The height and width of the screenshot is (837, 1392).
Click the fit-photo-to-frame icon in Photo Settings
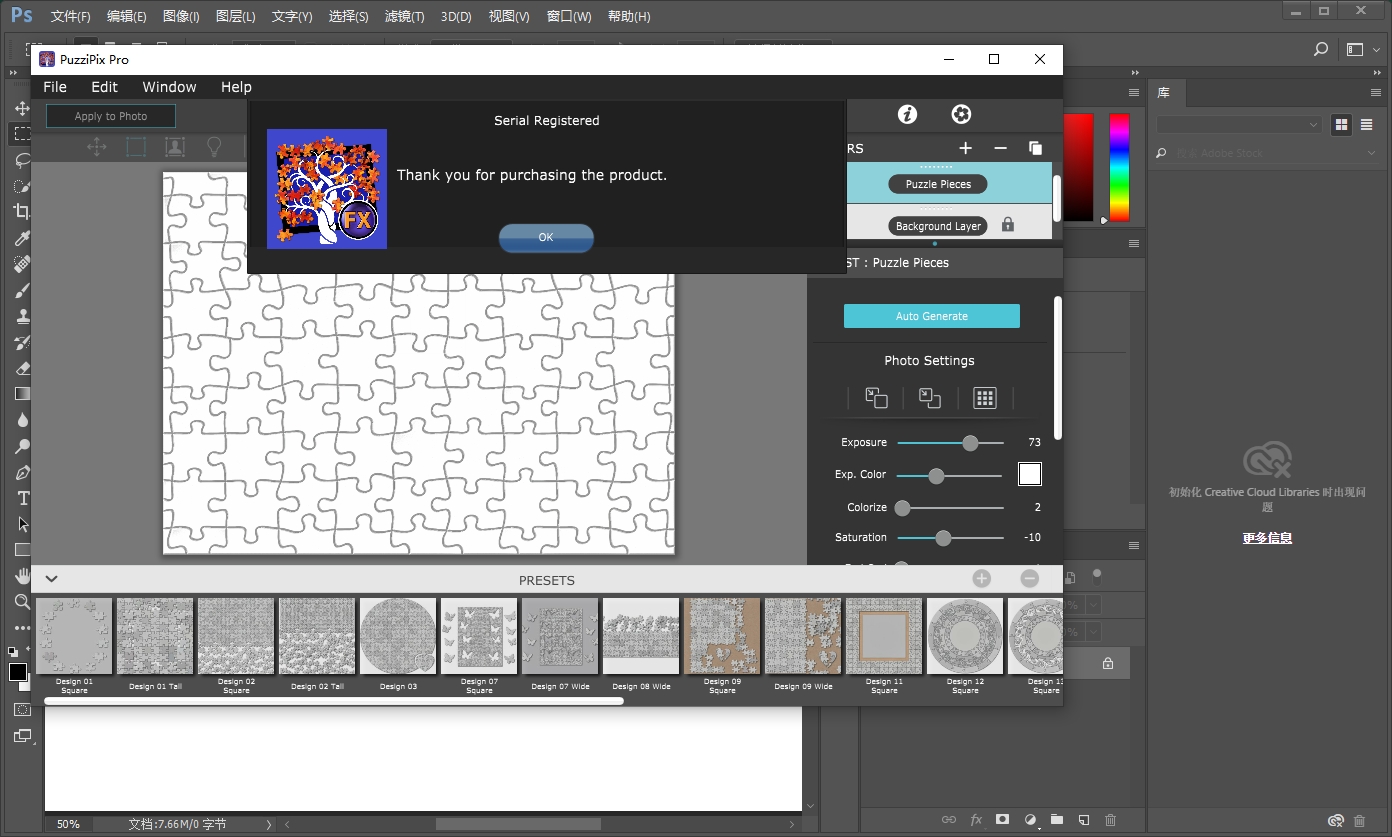coord(876,398)
